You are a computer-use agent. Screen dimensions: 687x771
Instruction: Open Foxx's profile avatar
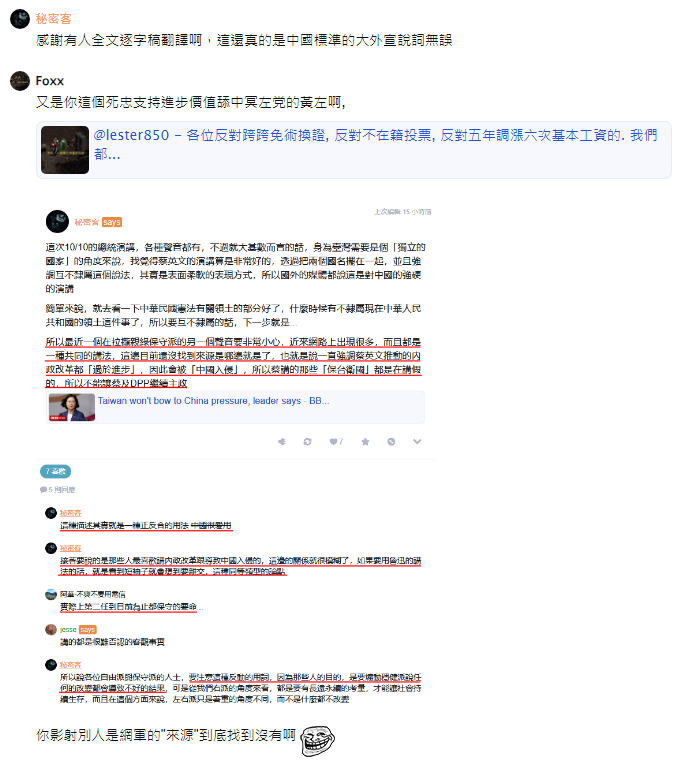20,81
